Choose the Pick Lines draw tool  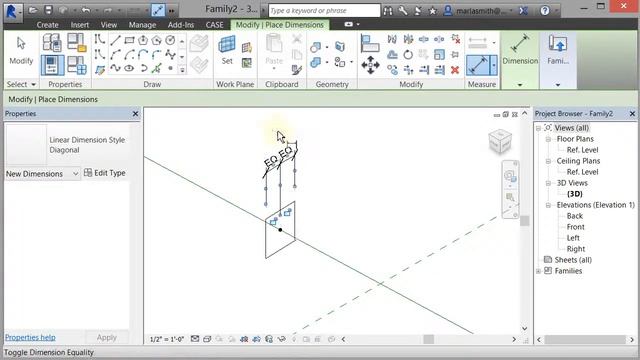157,68
